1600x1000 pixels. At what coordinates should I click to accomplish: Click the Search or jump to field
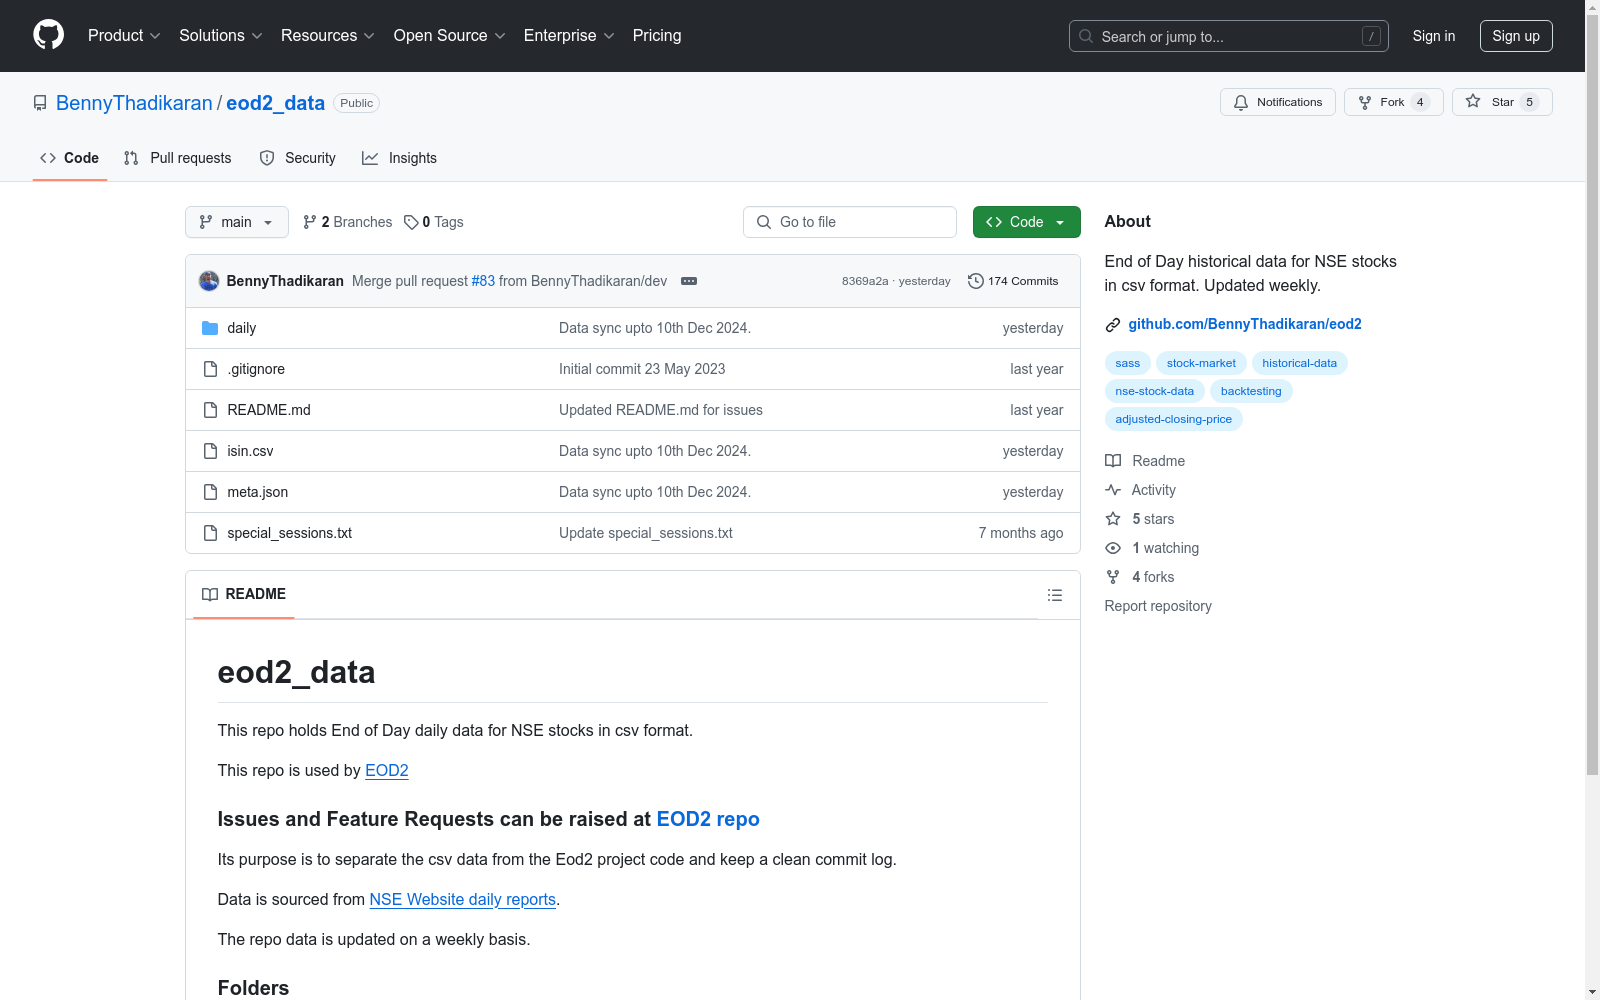pos(1229,36)
